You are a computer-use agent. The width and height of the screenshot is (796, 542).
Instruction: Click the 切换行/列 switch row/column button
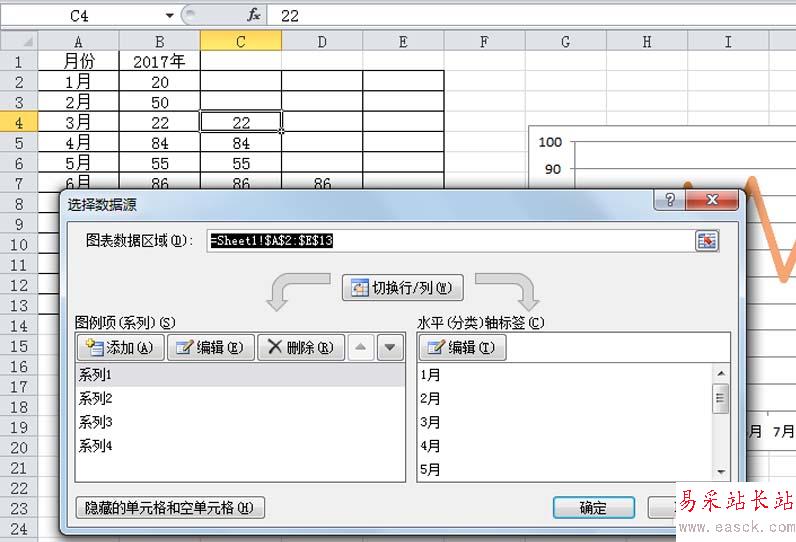(x=403, y=288)
